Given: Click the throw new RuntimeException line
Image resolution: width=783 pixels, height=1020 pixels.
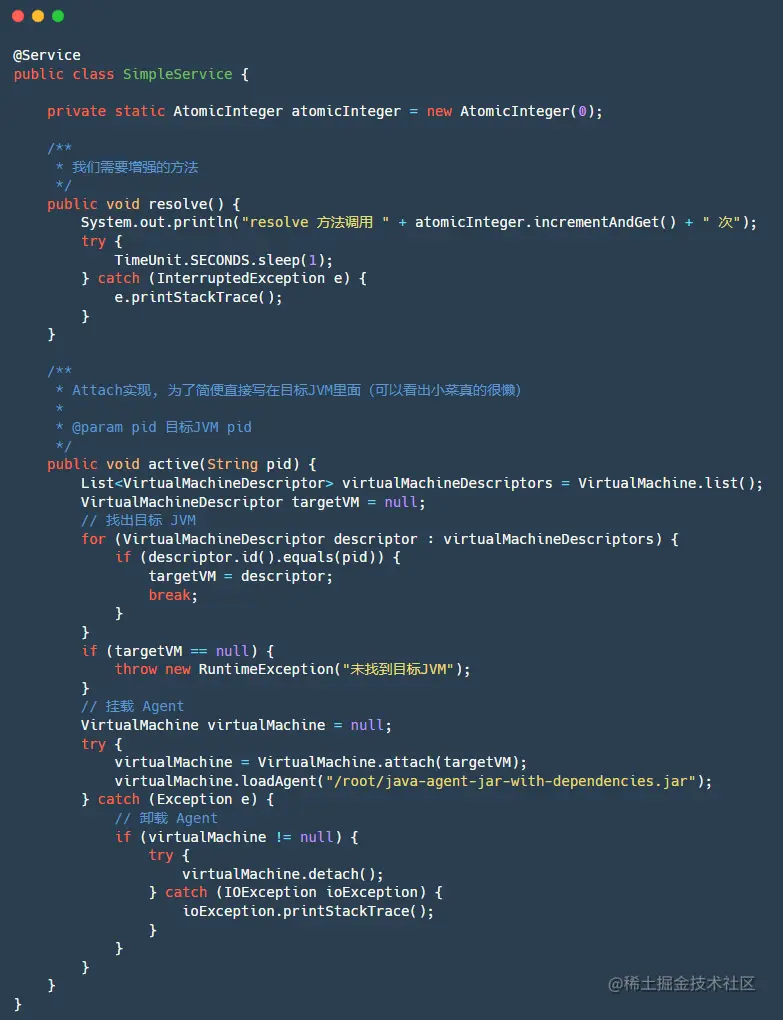Looking at the screenshot, I should coord(293,669).
